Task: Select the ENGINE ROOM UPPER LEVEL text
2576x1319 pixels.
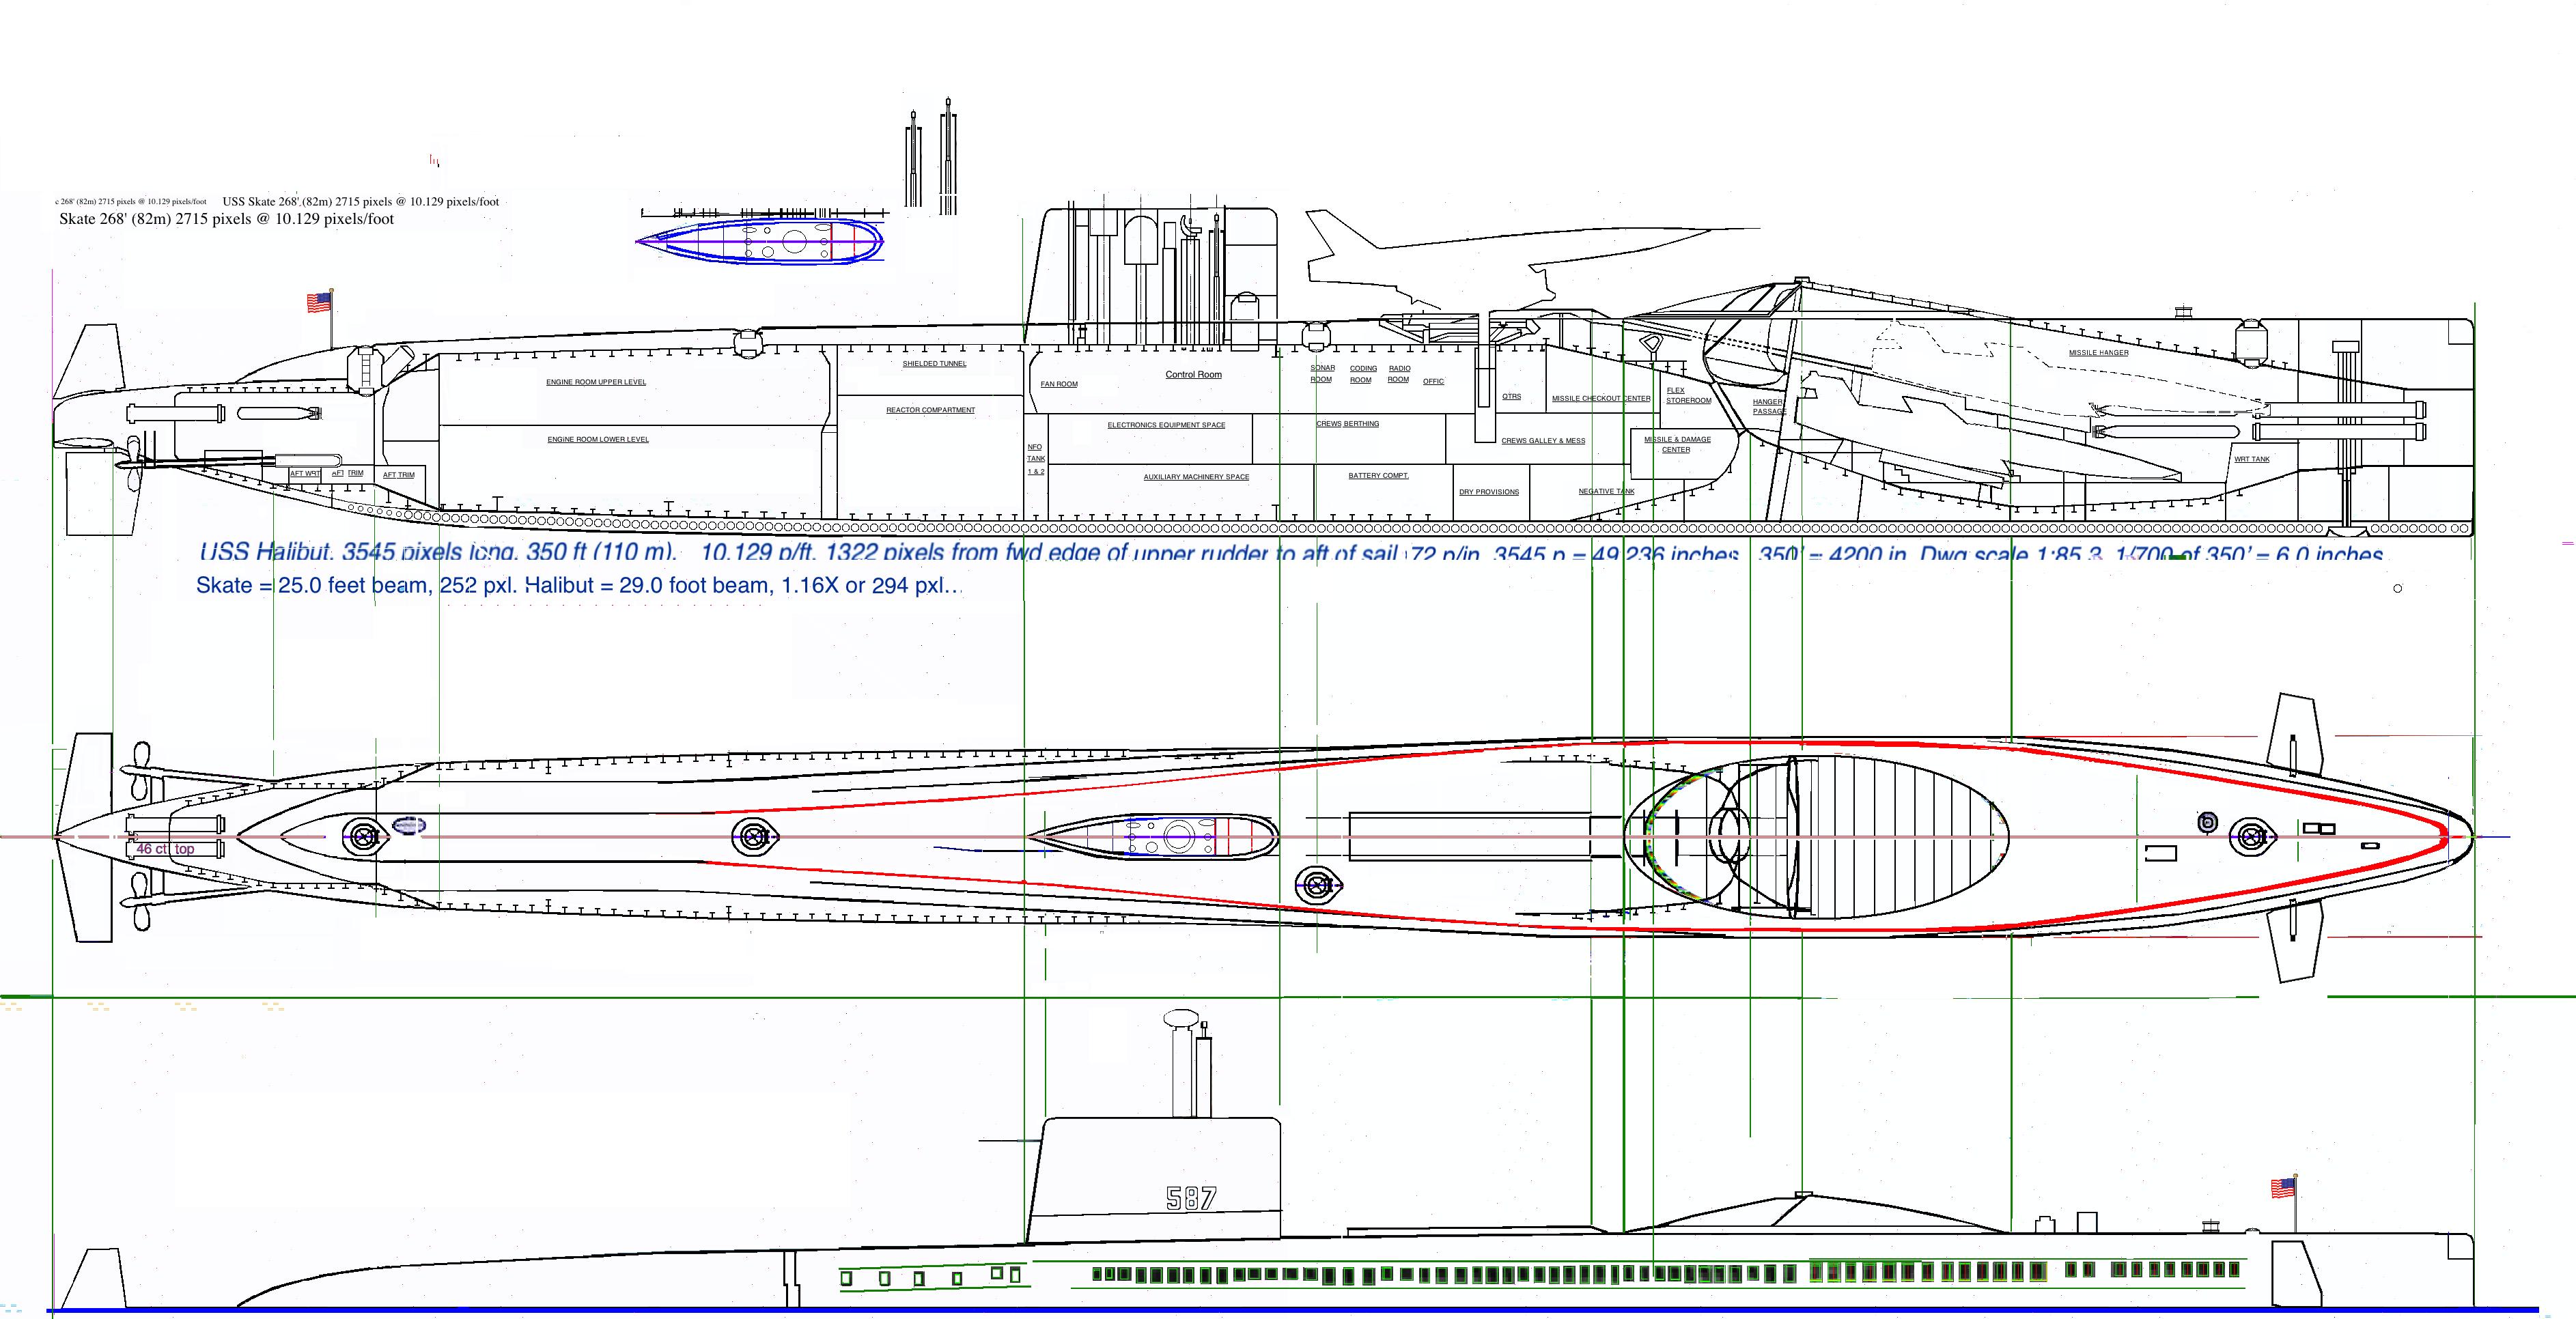Action: tap(596, 382)
